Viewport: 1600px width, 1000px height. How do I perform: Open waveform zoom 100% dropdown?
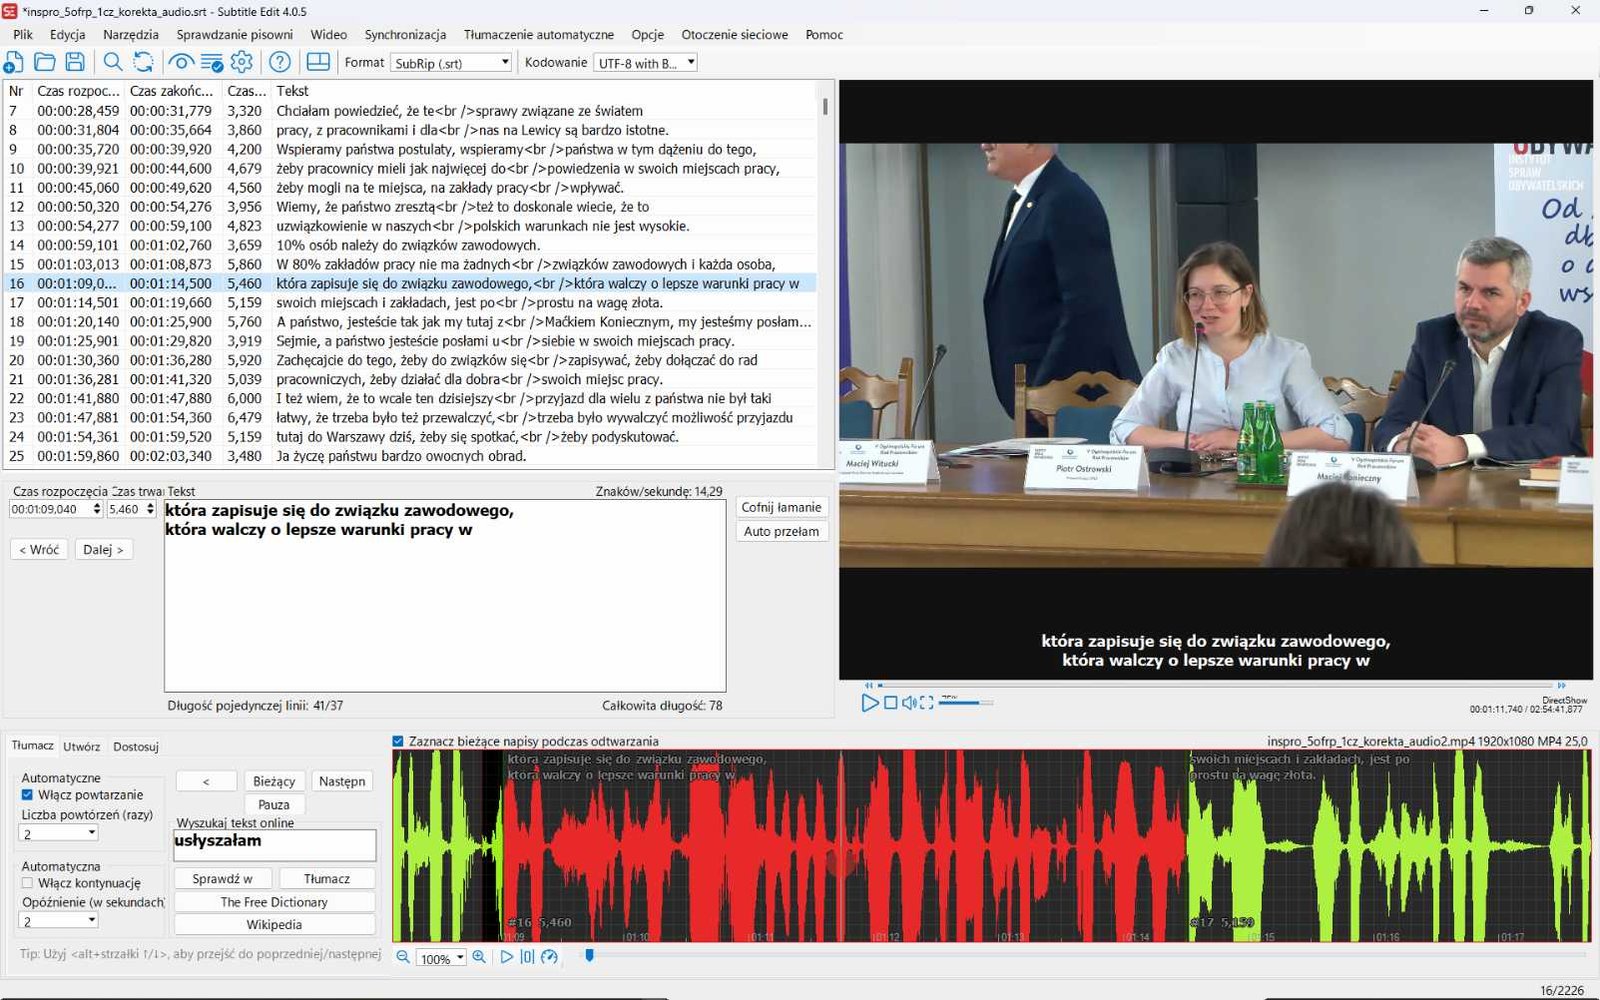(x=442, y=958)
